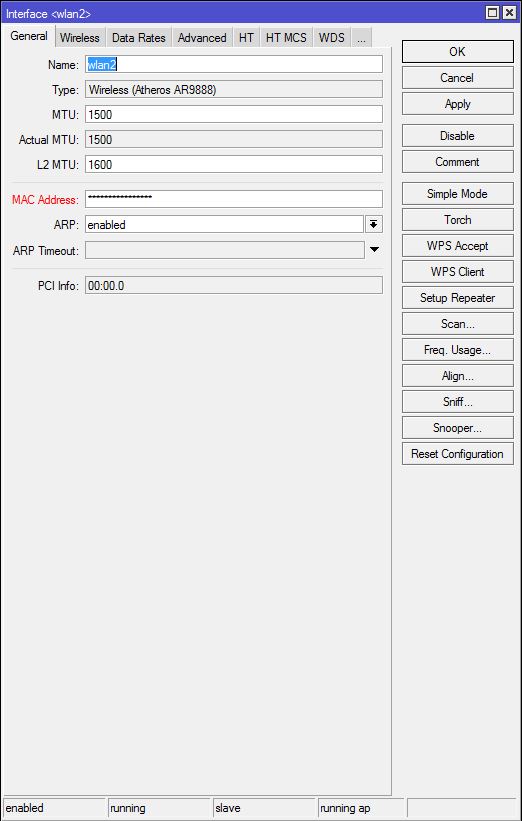
Task: Click the MTU input field
Action: coord(234,114)
